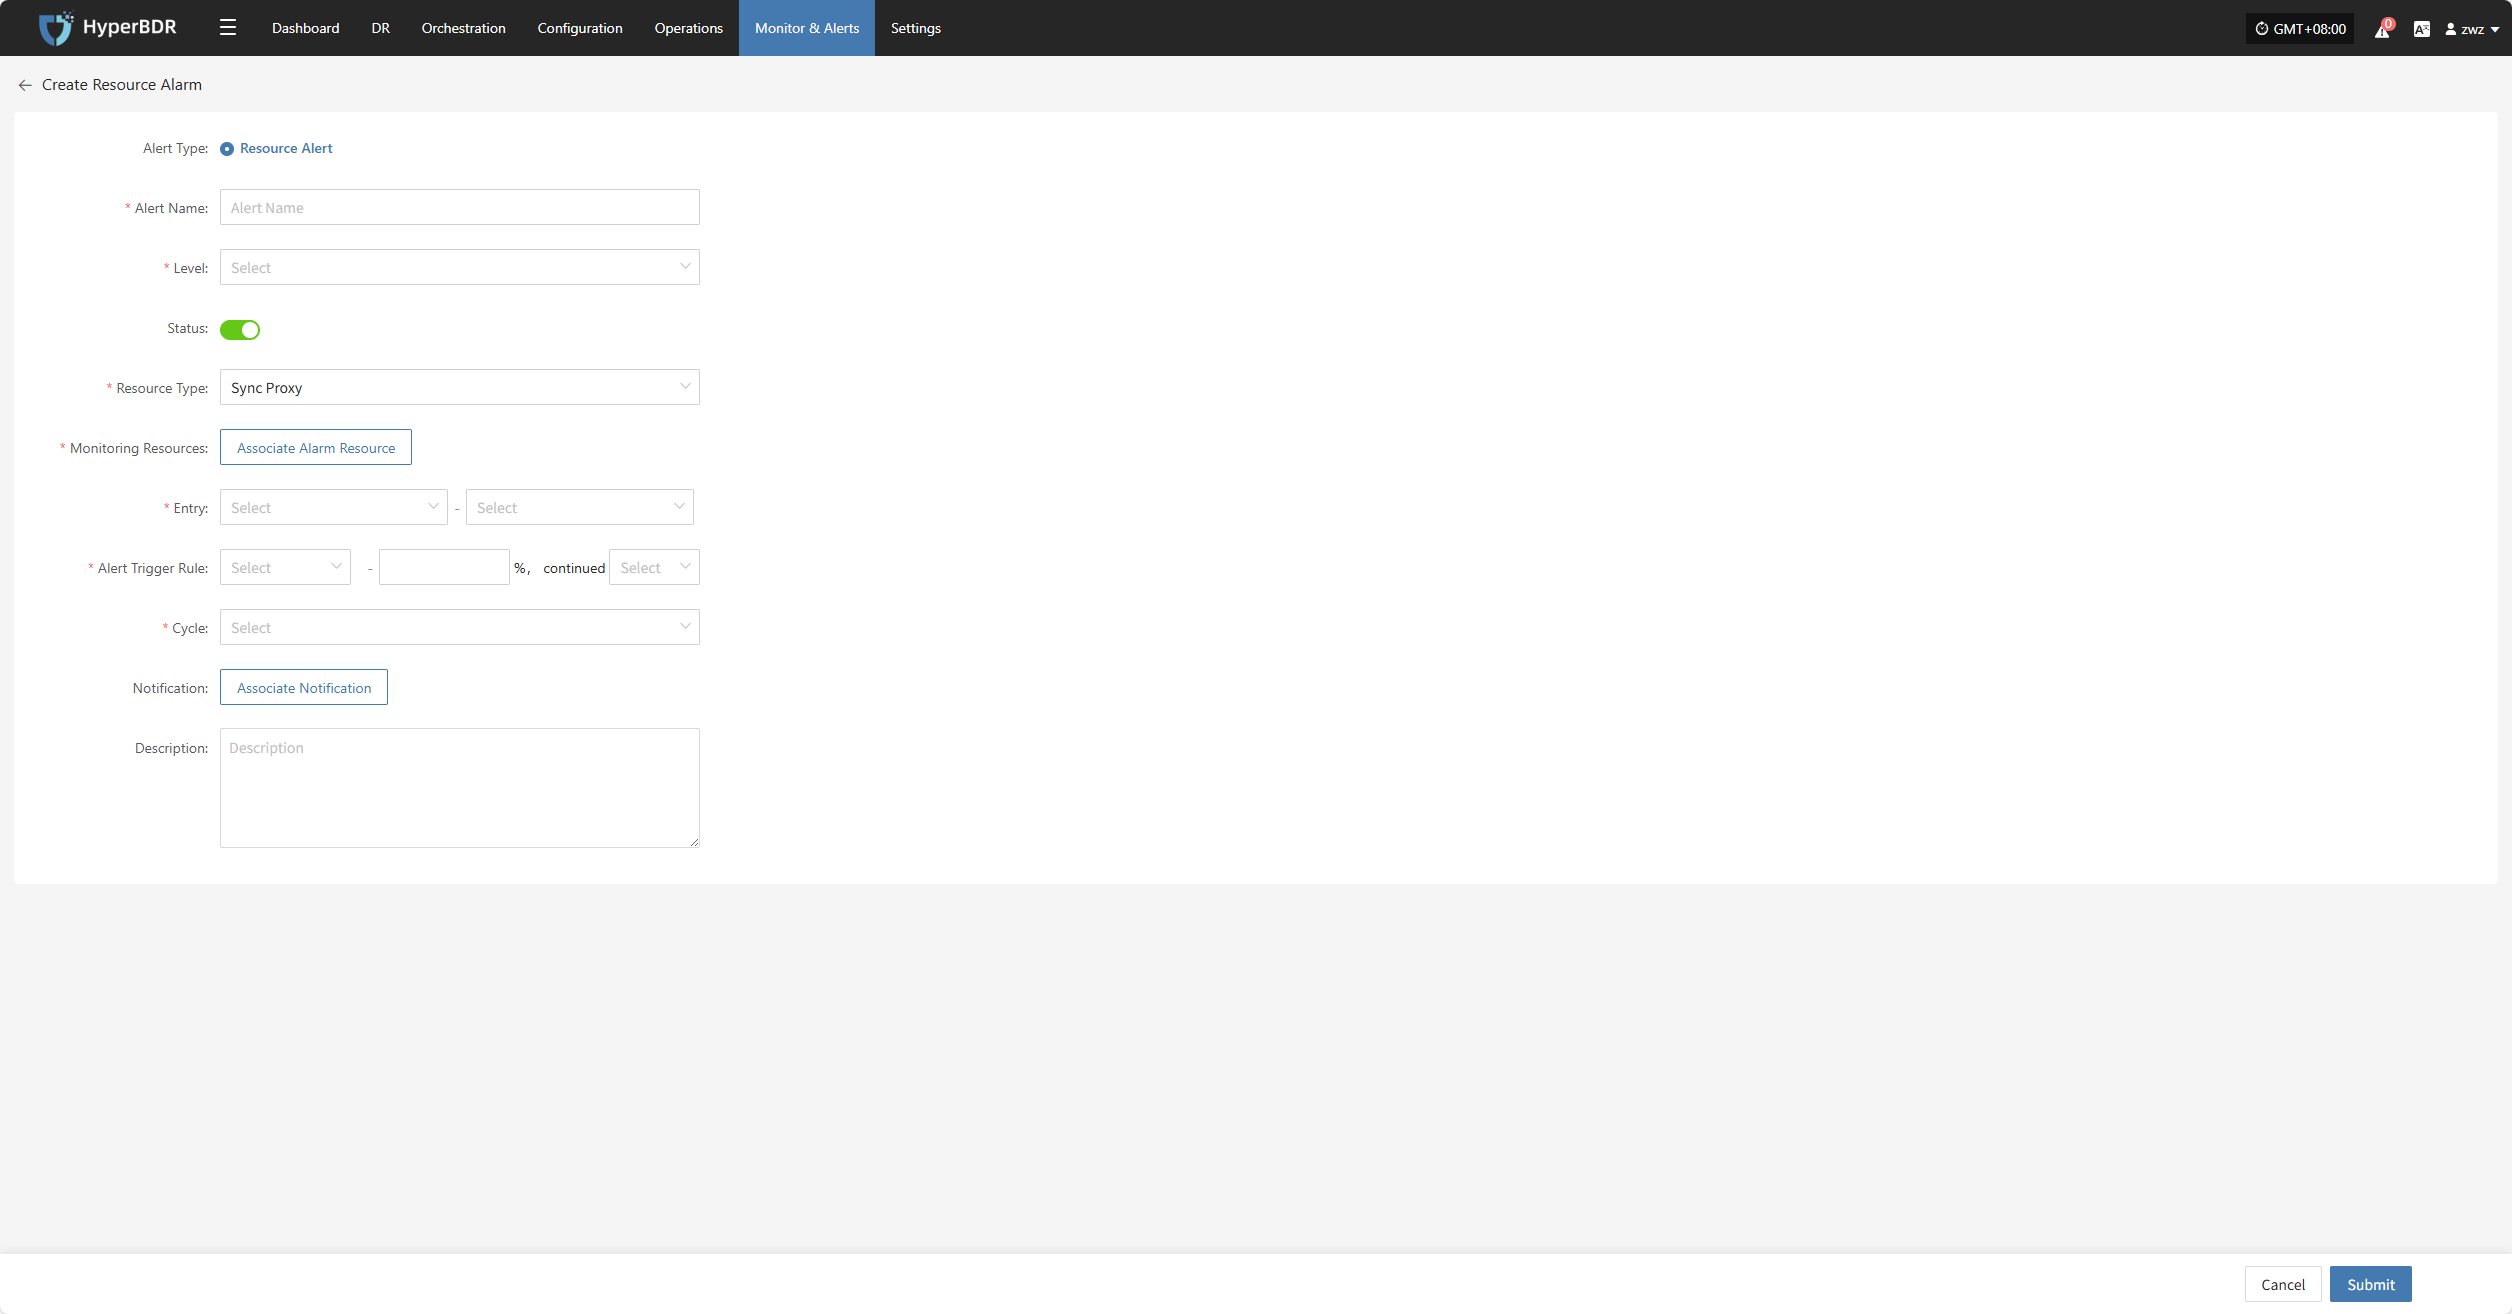Open the first Entry select dropdown
The width and height of the screenshot is (2512, 1314).
click(334, 507)
